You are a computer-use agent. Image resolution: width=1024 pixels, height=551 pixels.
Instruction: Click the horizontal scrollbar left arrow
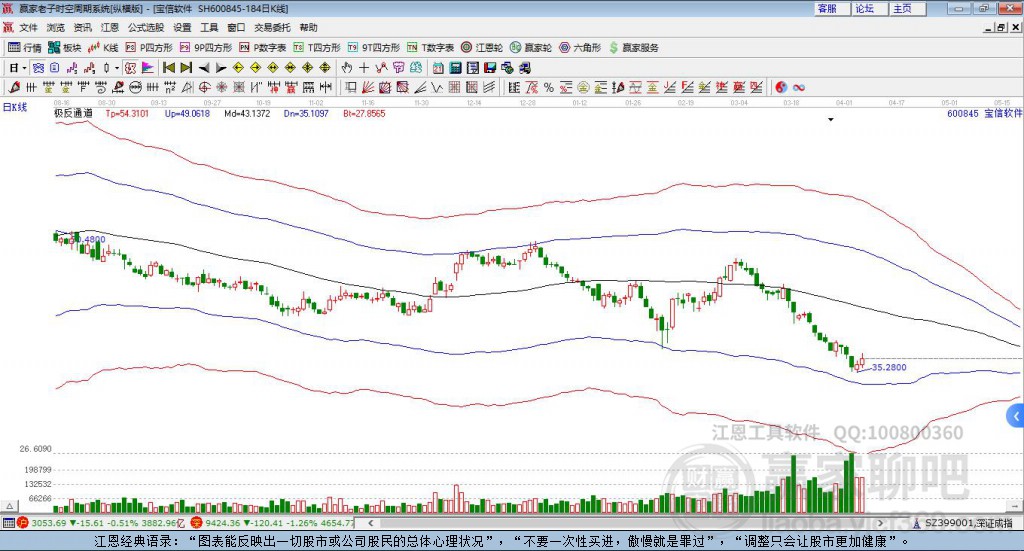[x=370, y=523]
